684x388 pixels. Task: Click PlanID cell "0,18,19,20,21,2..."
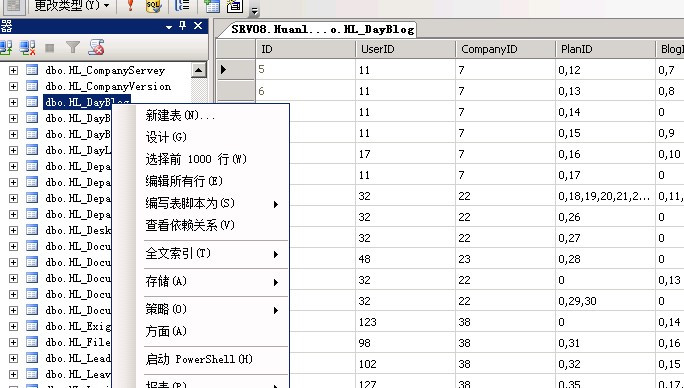tap(605, 196)
